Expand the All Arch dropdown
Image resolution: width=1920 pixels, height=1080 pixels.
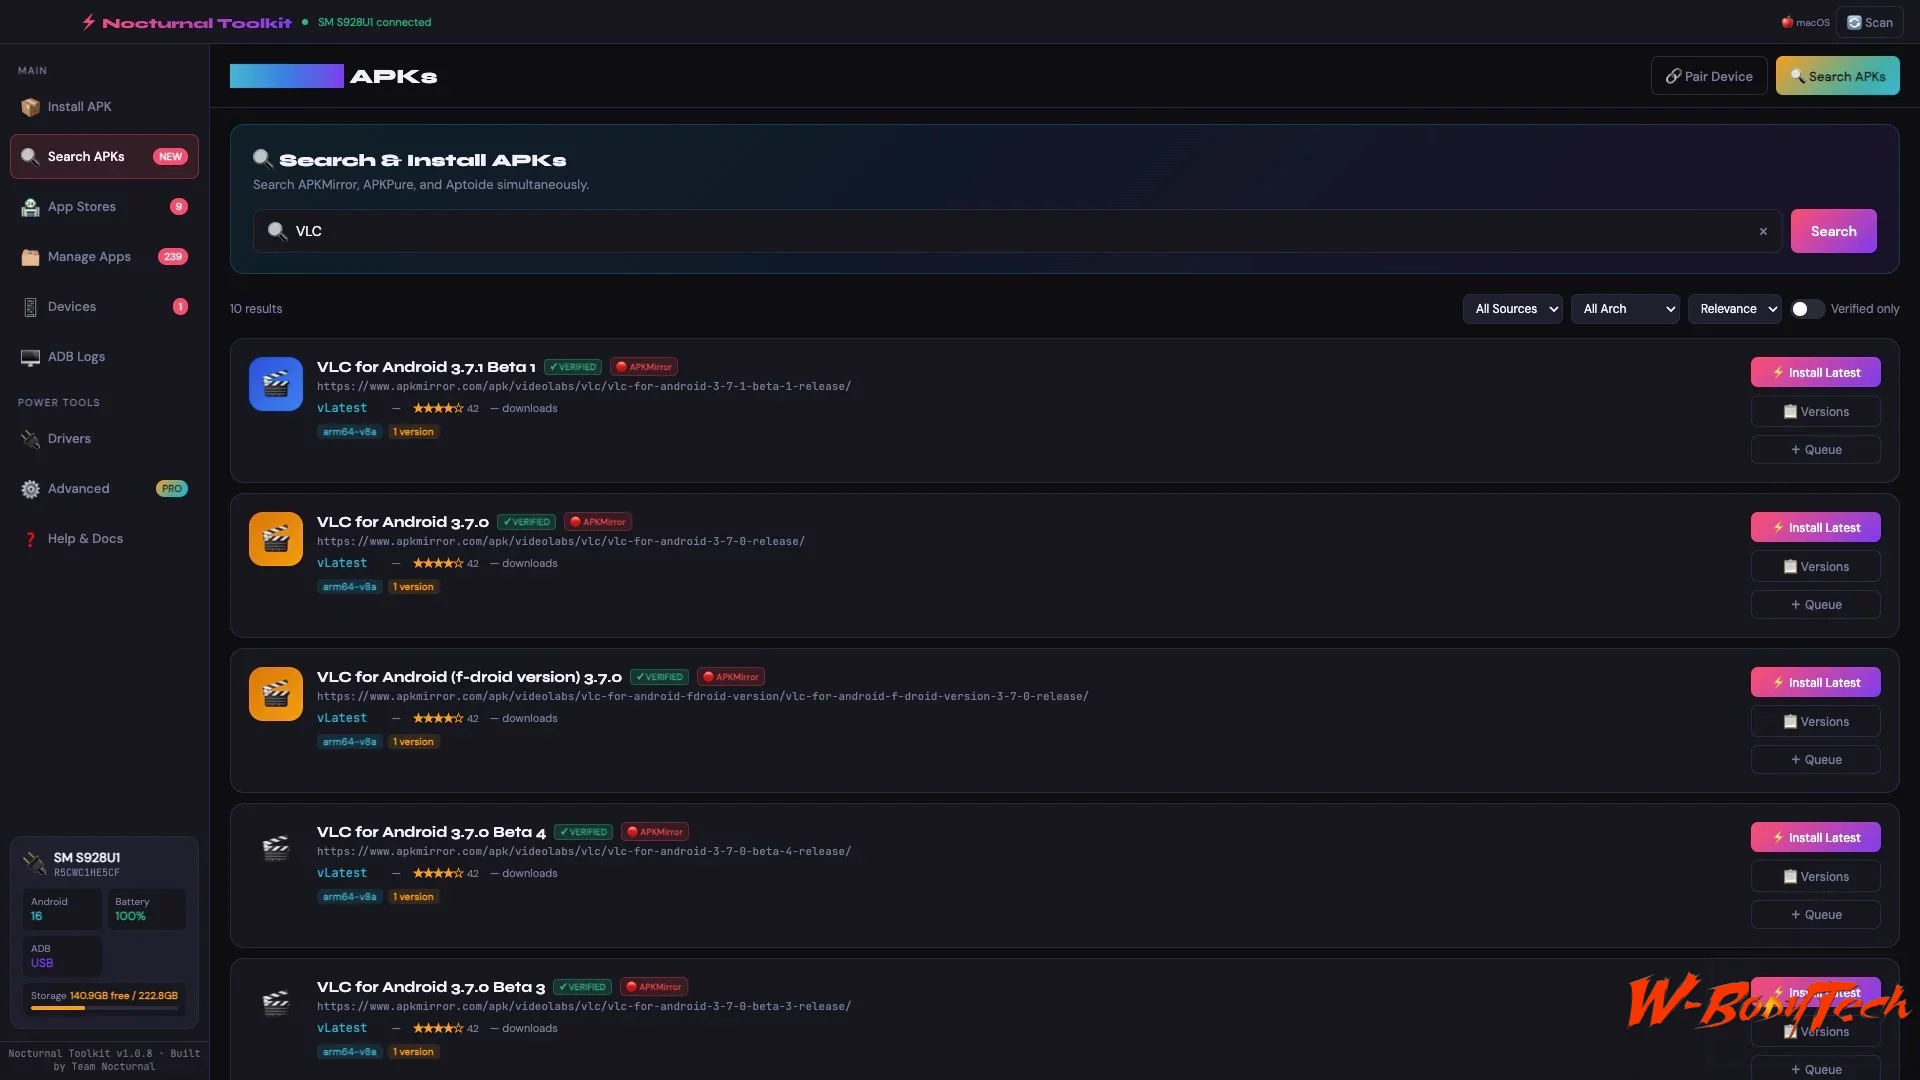click(x=1625, y=309)
